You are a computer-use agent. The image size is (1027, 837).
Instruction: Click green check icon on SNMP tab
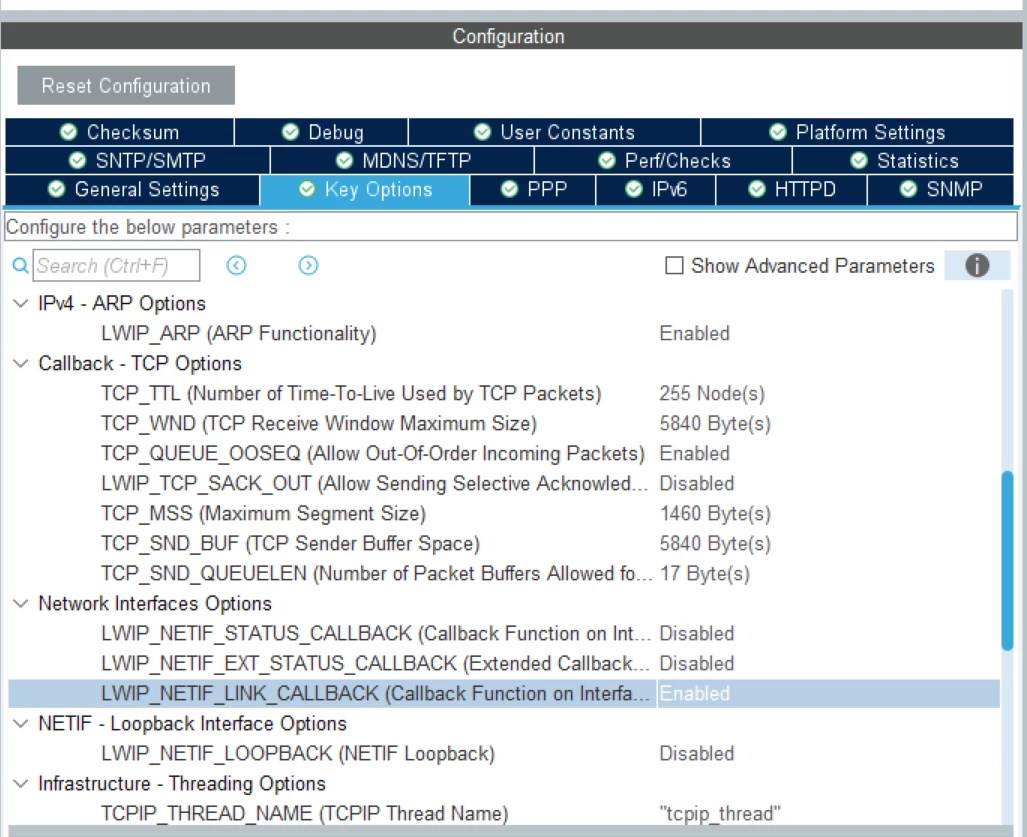coord(908,189)
